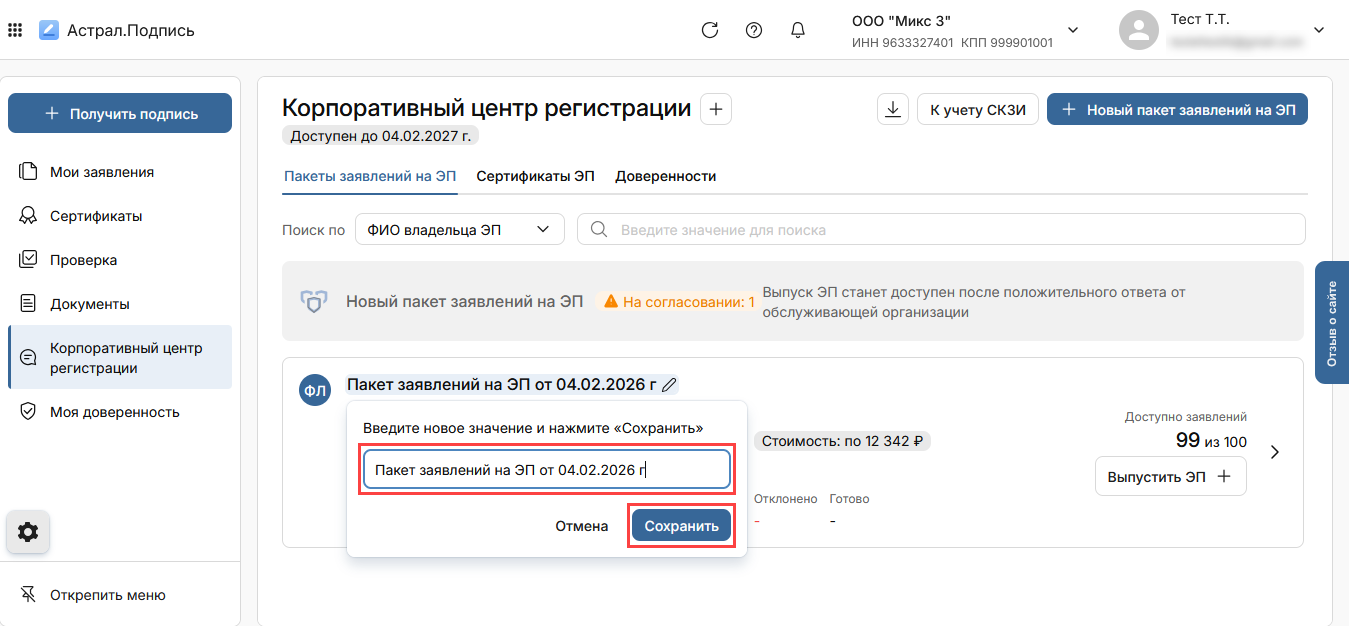
Task: Open Мои заявления in sidebar
Action: point(101,172)
